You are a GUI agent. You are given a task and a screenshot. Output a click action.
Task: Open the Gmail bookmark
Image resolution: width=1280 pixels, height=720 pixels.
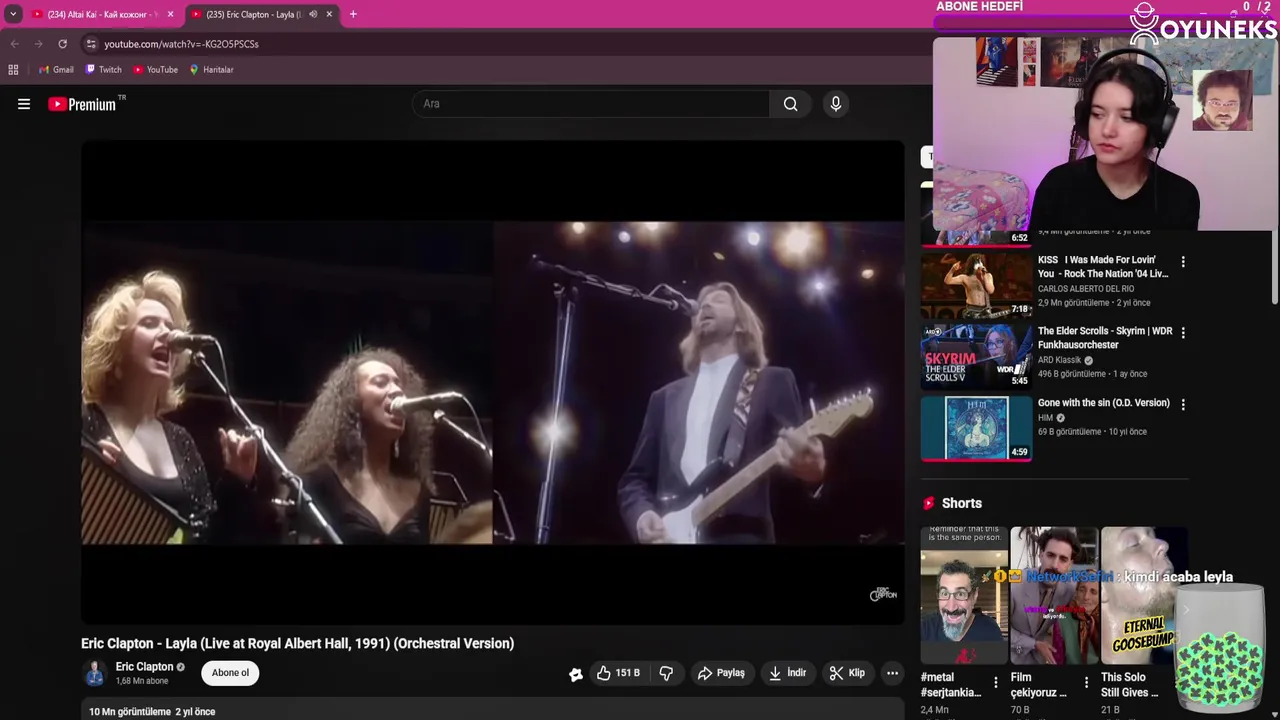click(x=56, y=70)
